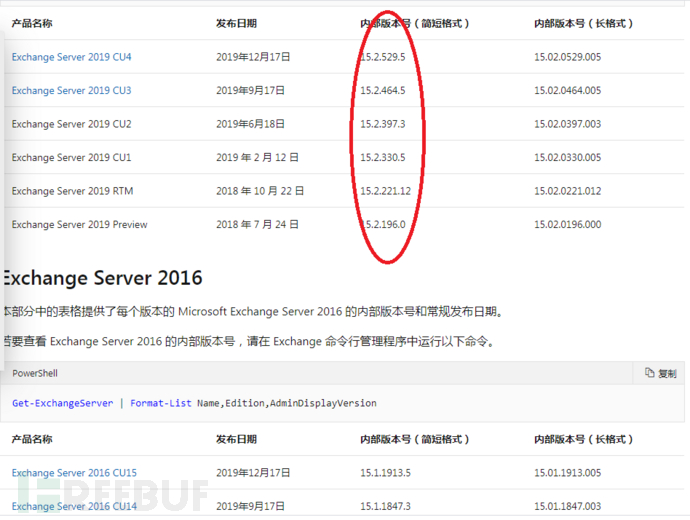Select short build number 15.2.529.5
This screenshot has width=690, height=520.
[x=383, y=57]
